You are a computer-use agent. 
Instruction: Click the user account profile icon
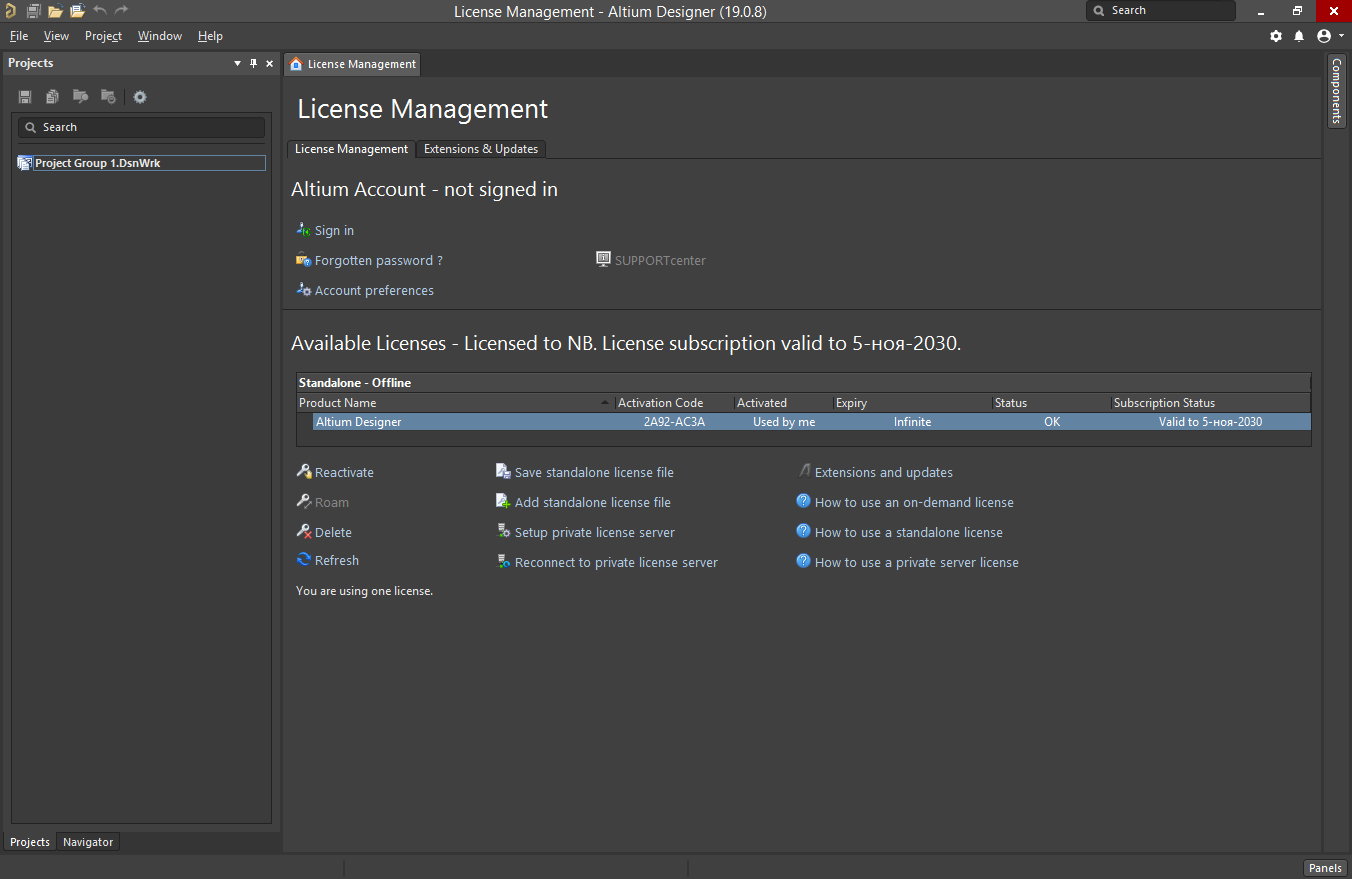point(1322,35)
